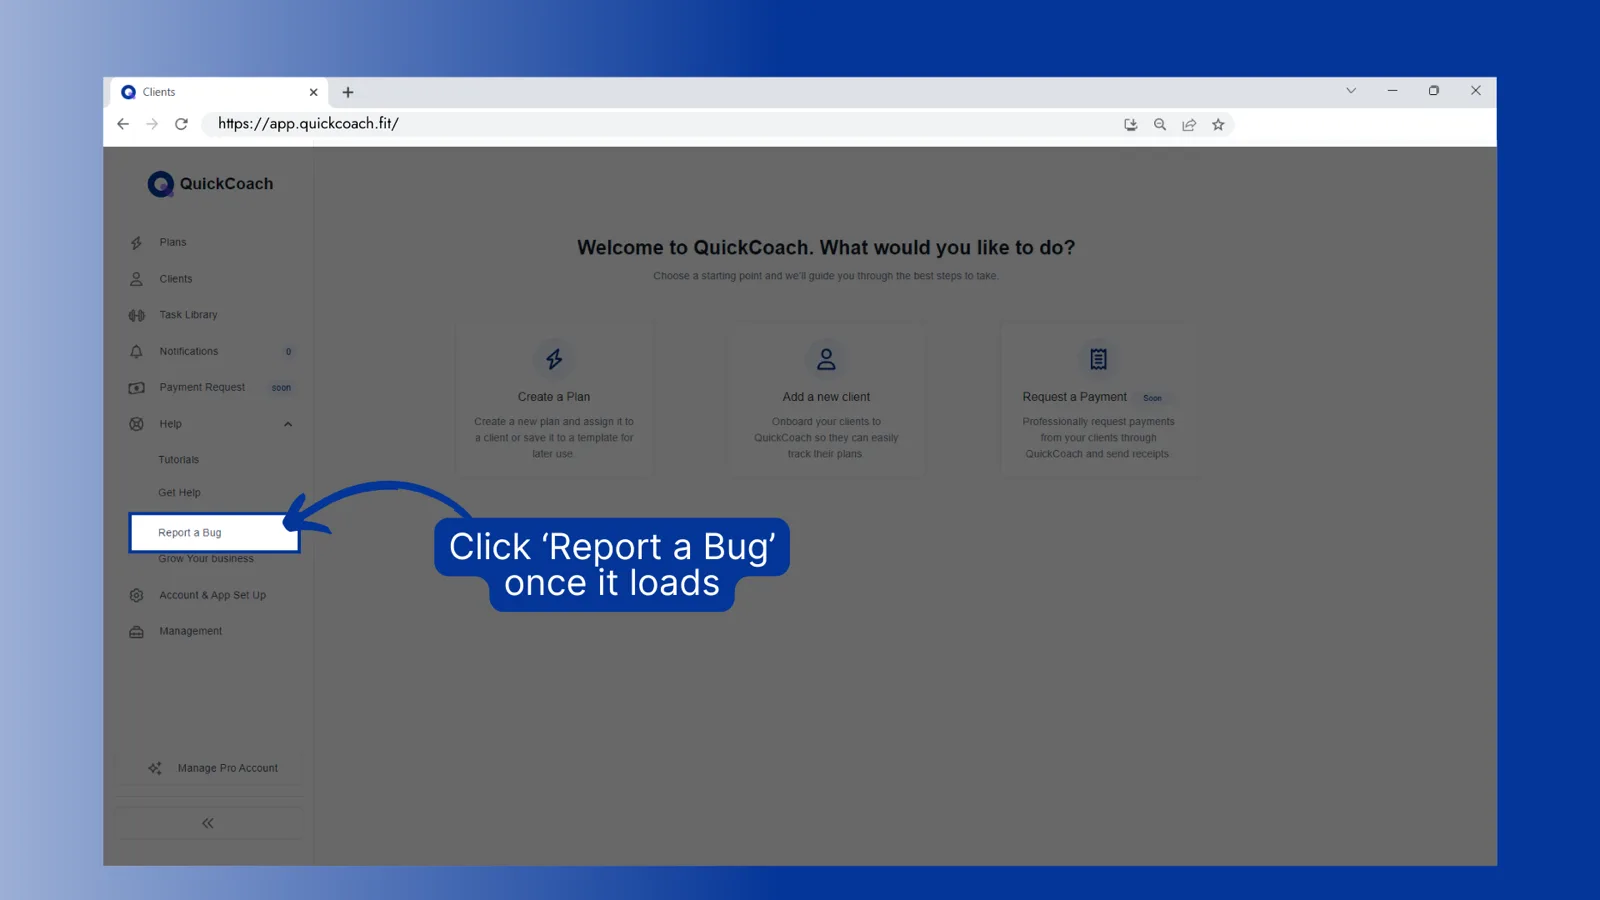Screen dimensions: 1600x900
Task: Click the zoom magnifier icon in address bar
Action: point(1160,125)
